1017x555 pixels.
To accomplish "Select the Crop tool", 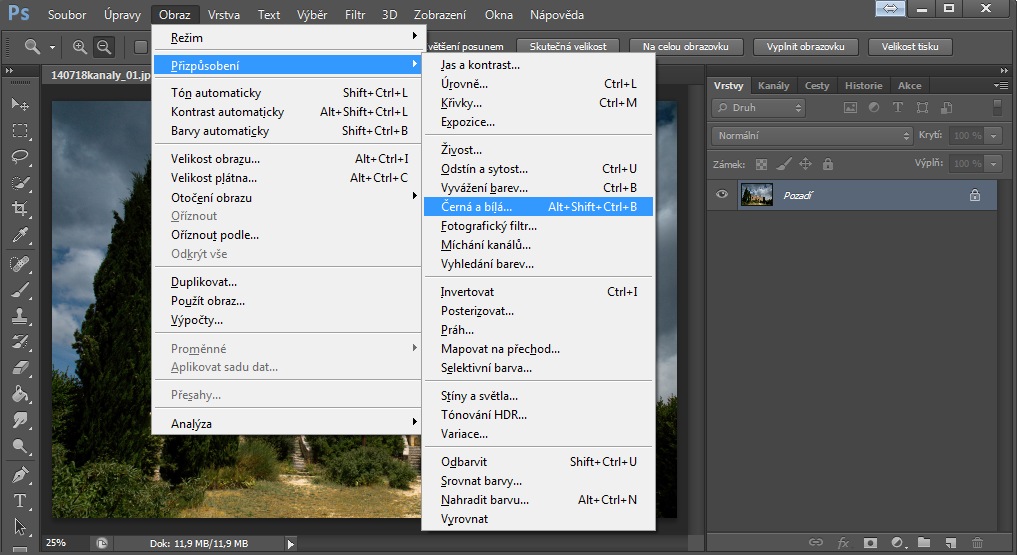I will tap(19, 209).
